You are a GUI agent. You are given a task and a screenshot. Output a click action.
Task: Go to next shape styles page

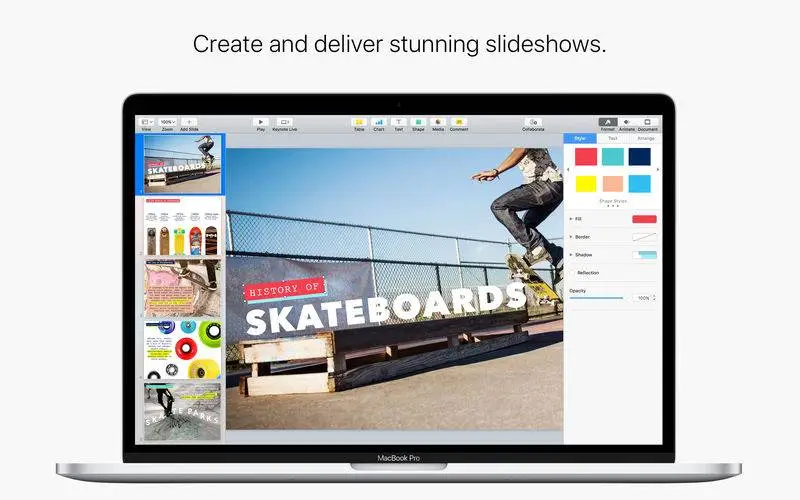pos(658,169)
